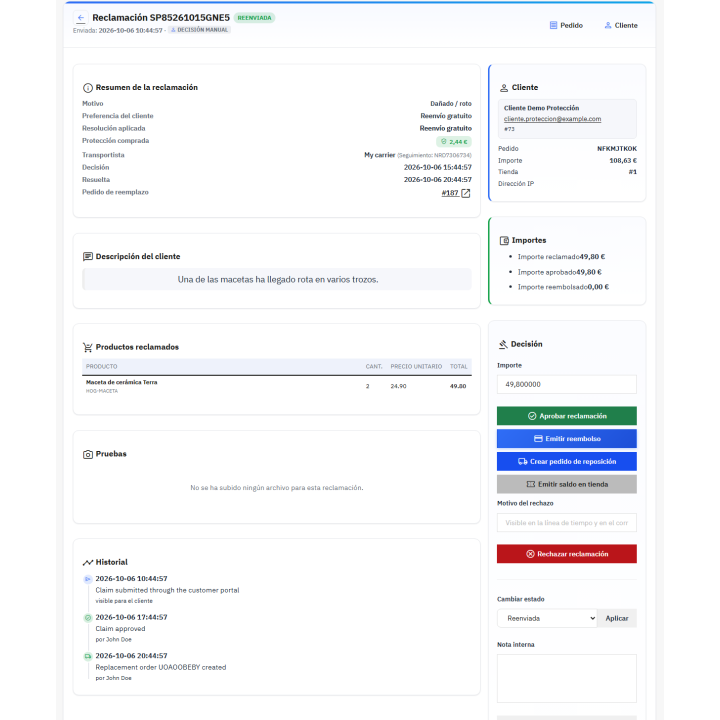This screenshot has height=720, width=720.
Task: Click the chart icon beside Historial
Action: pos(88,562)
